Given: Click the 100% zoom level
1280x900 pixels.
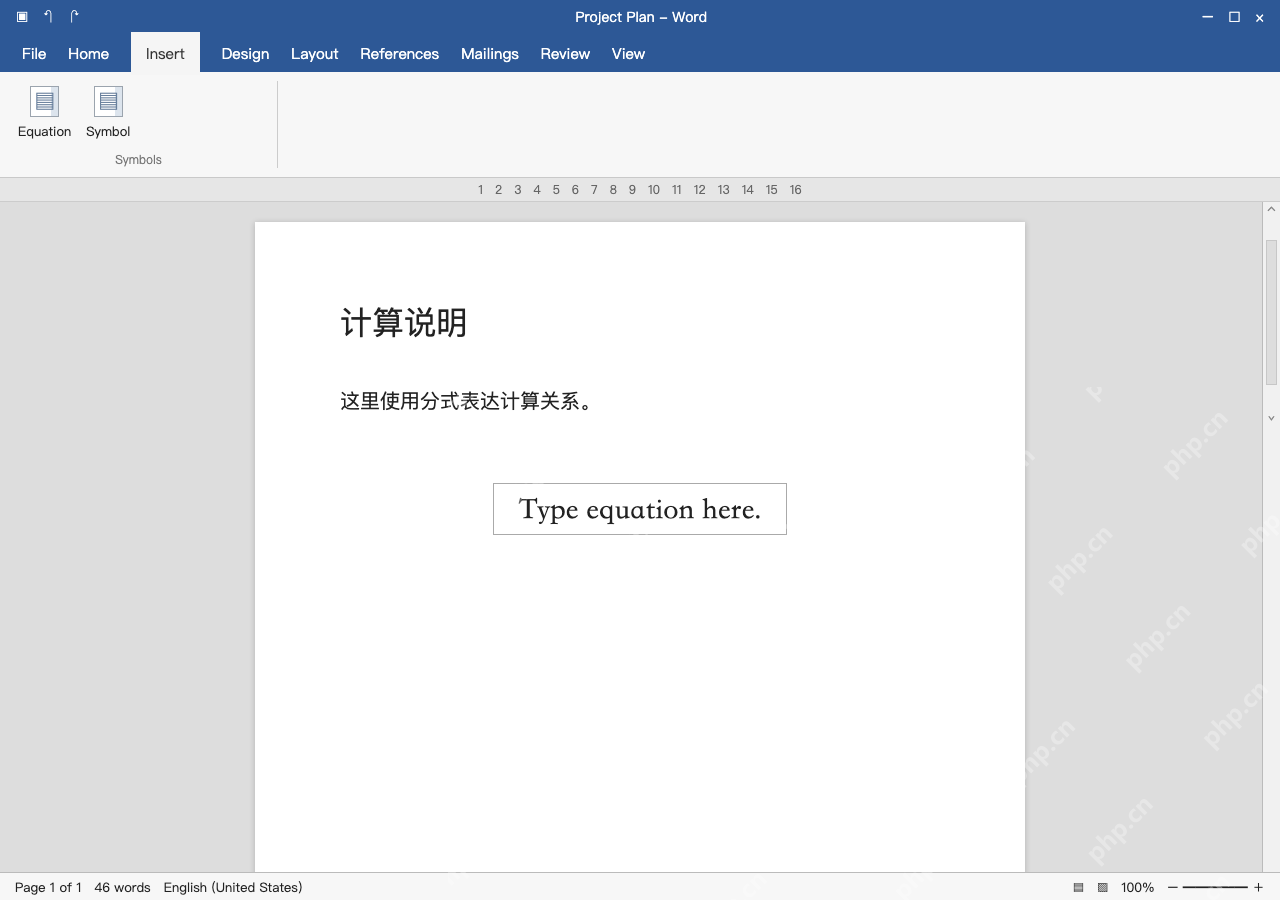Looking at the screenshot, I should (x=1137, y=887).
